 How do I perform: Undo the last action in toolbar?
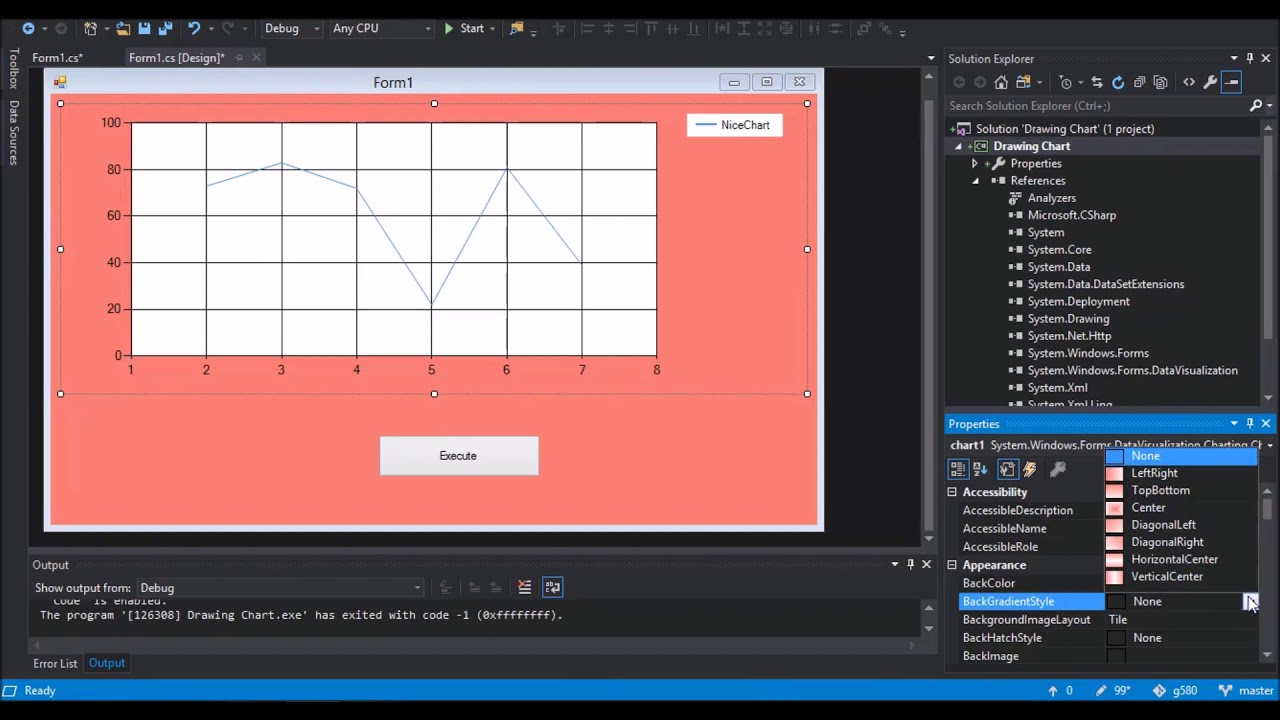click(x=194, y=28)
